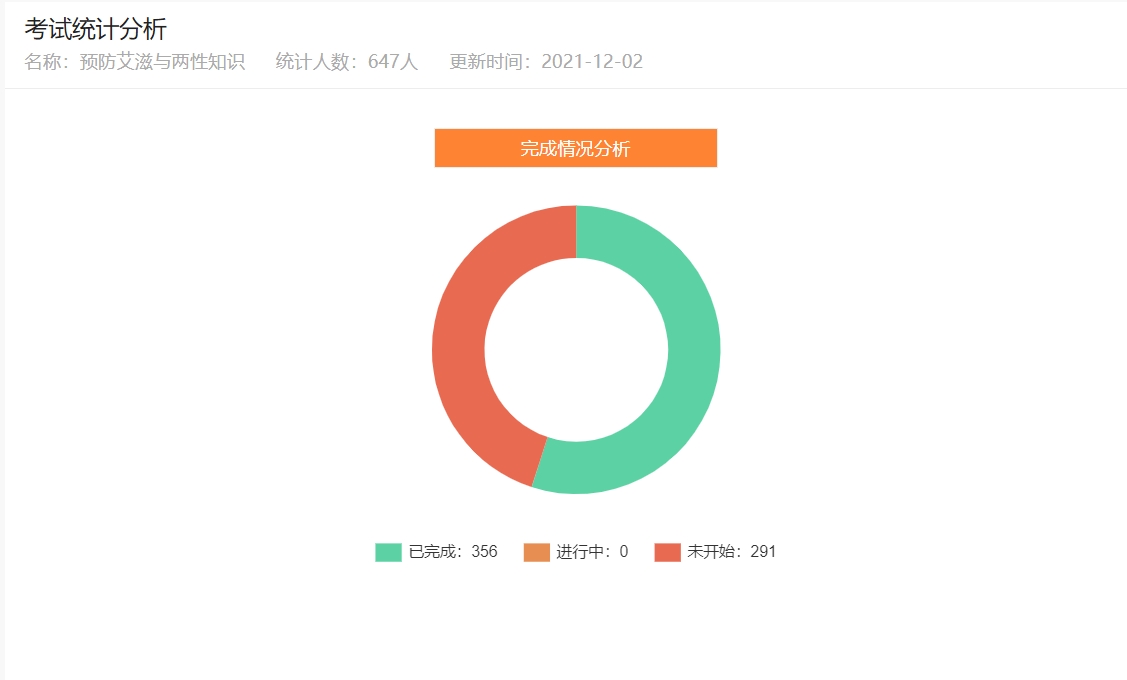Toggle the red 未开始 legend swatch
Image resolution: width=1127 pixels, height=680 pixels.
click(x=668, y=552)
